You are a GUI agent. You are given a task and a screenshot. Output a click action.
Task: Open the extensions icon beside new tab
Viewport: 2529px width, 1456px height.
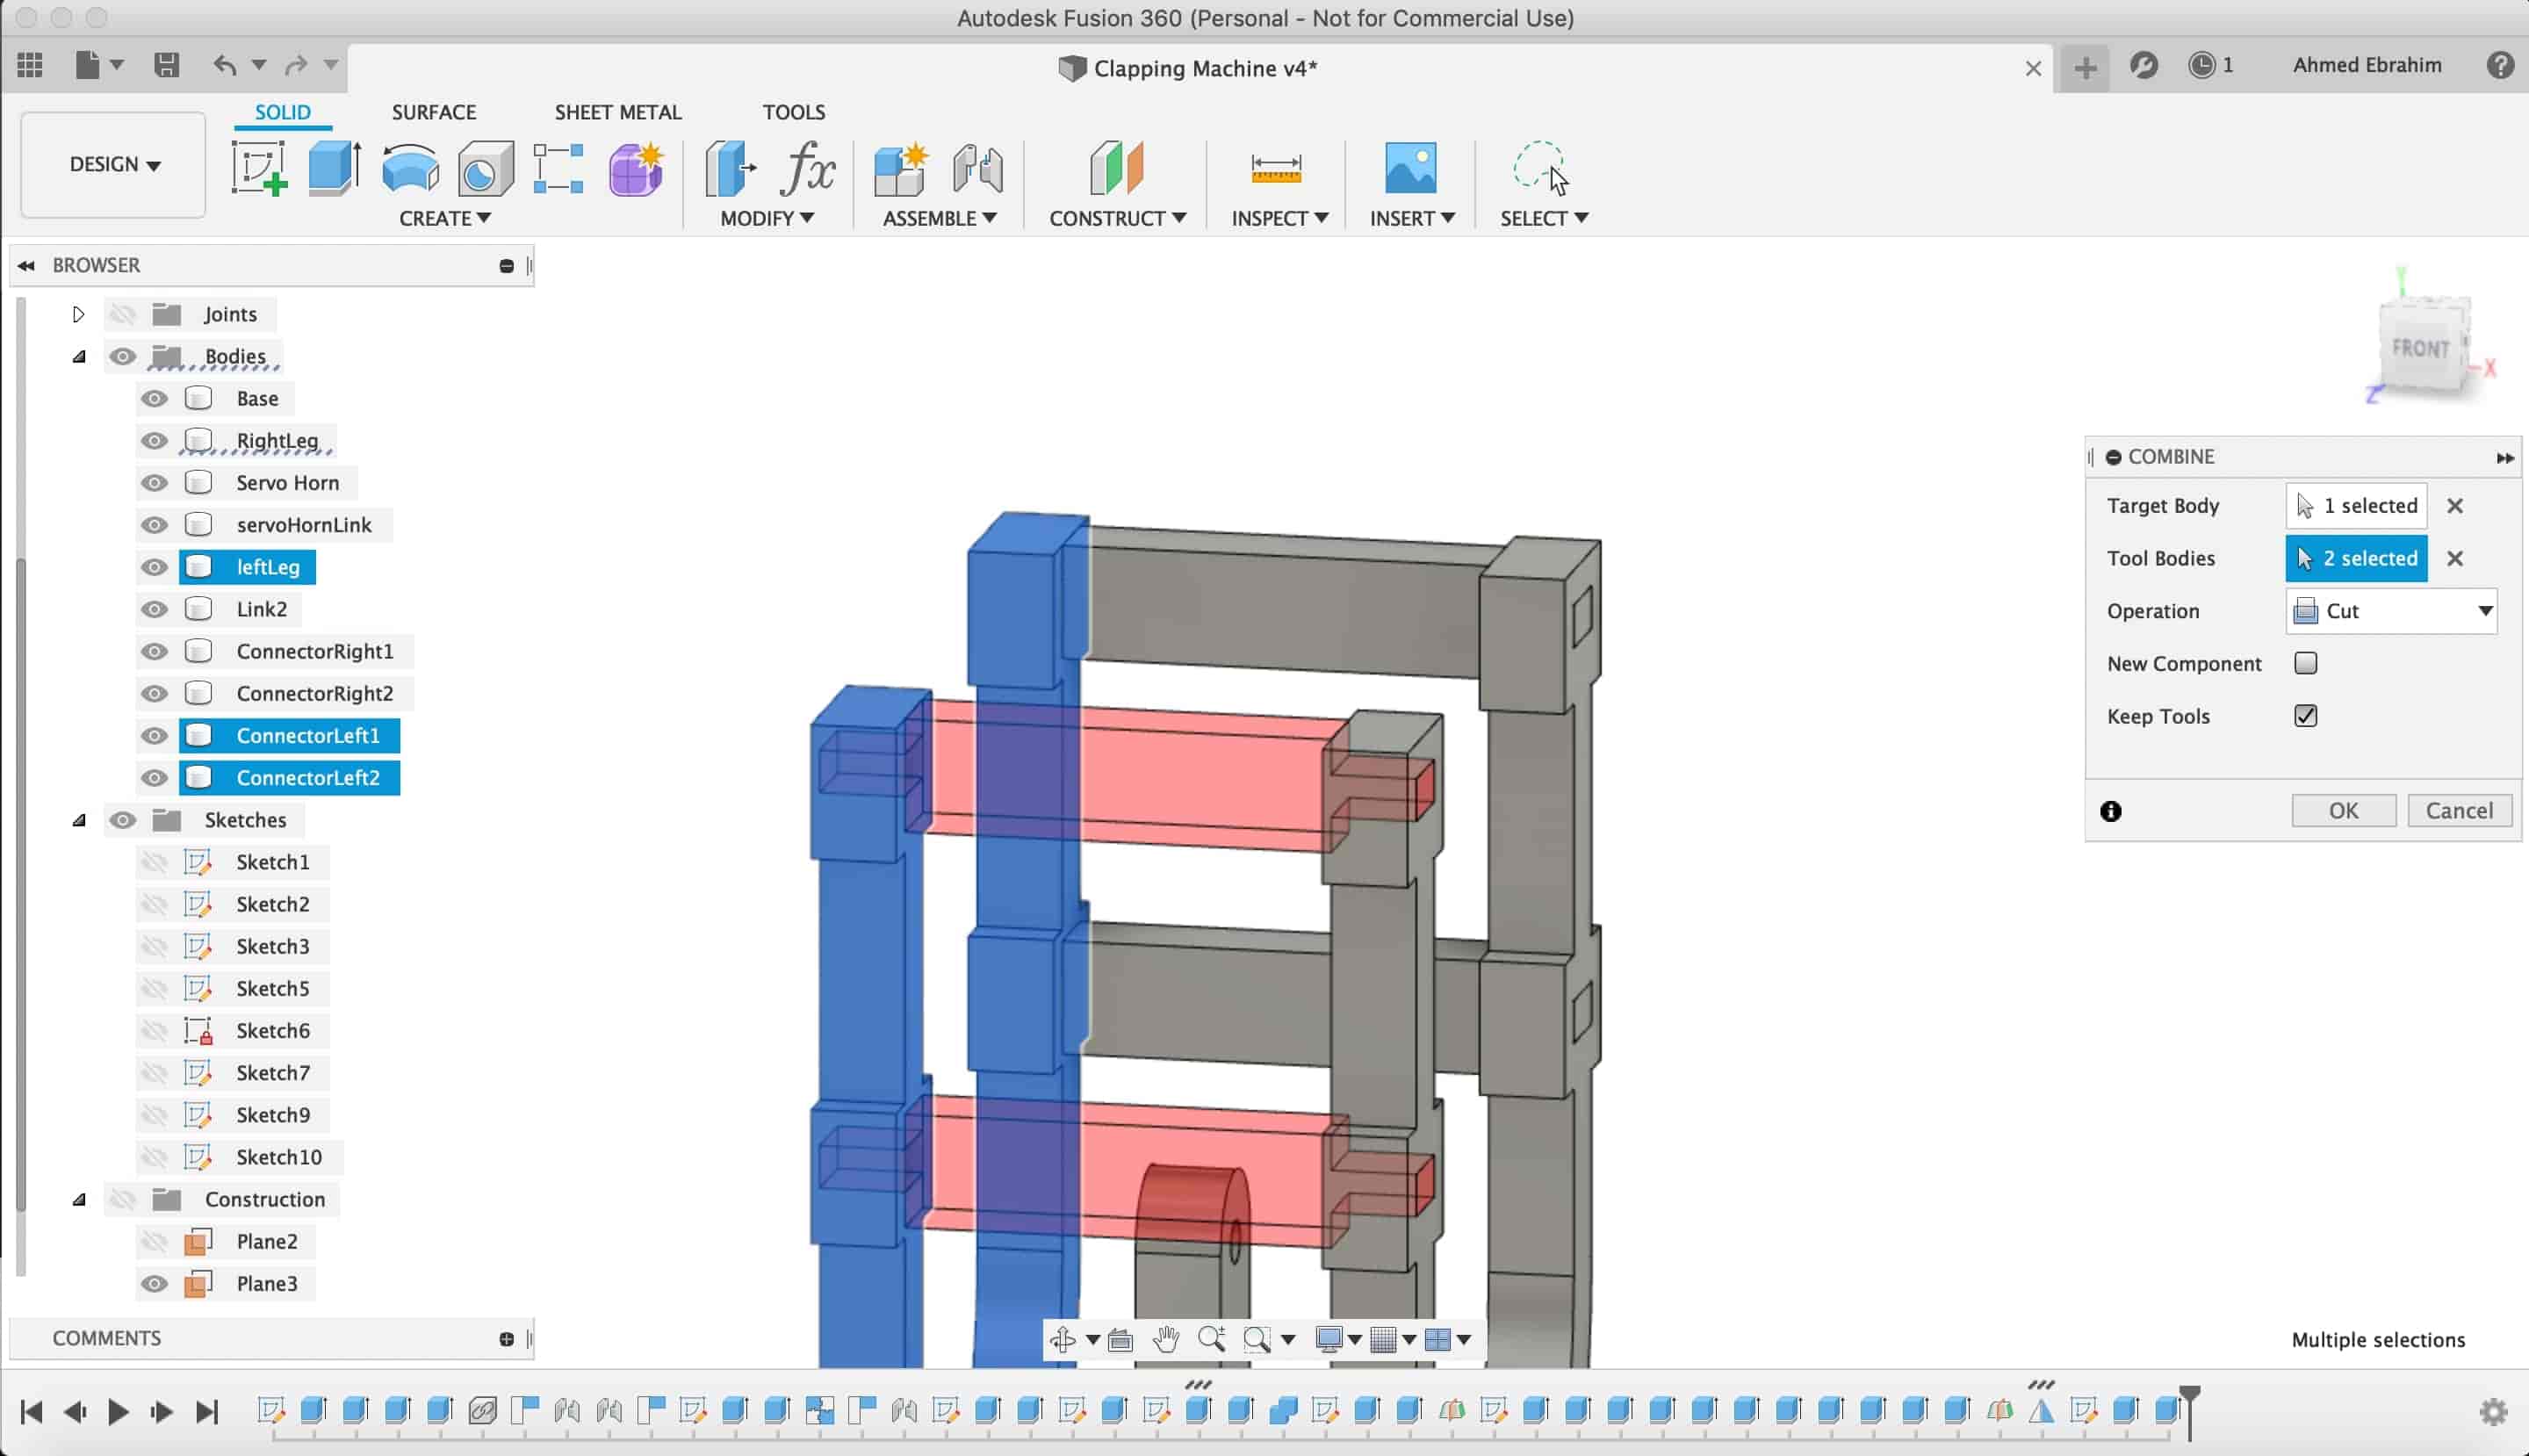pos(2144,65)
